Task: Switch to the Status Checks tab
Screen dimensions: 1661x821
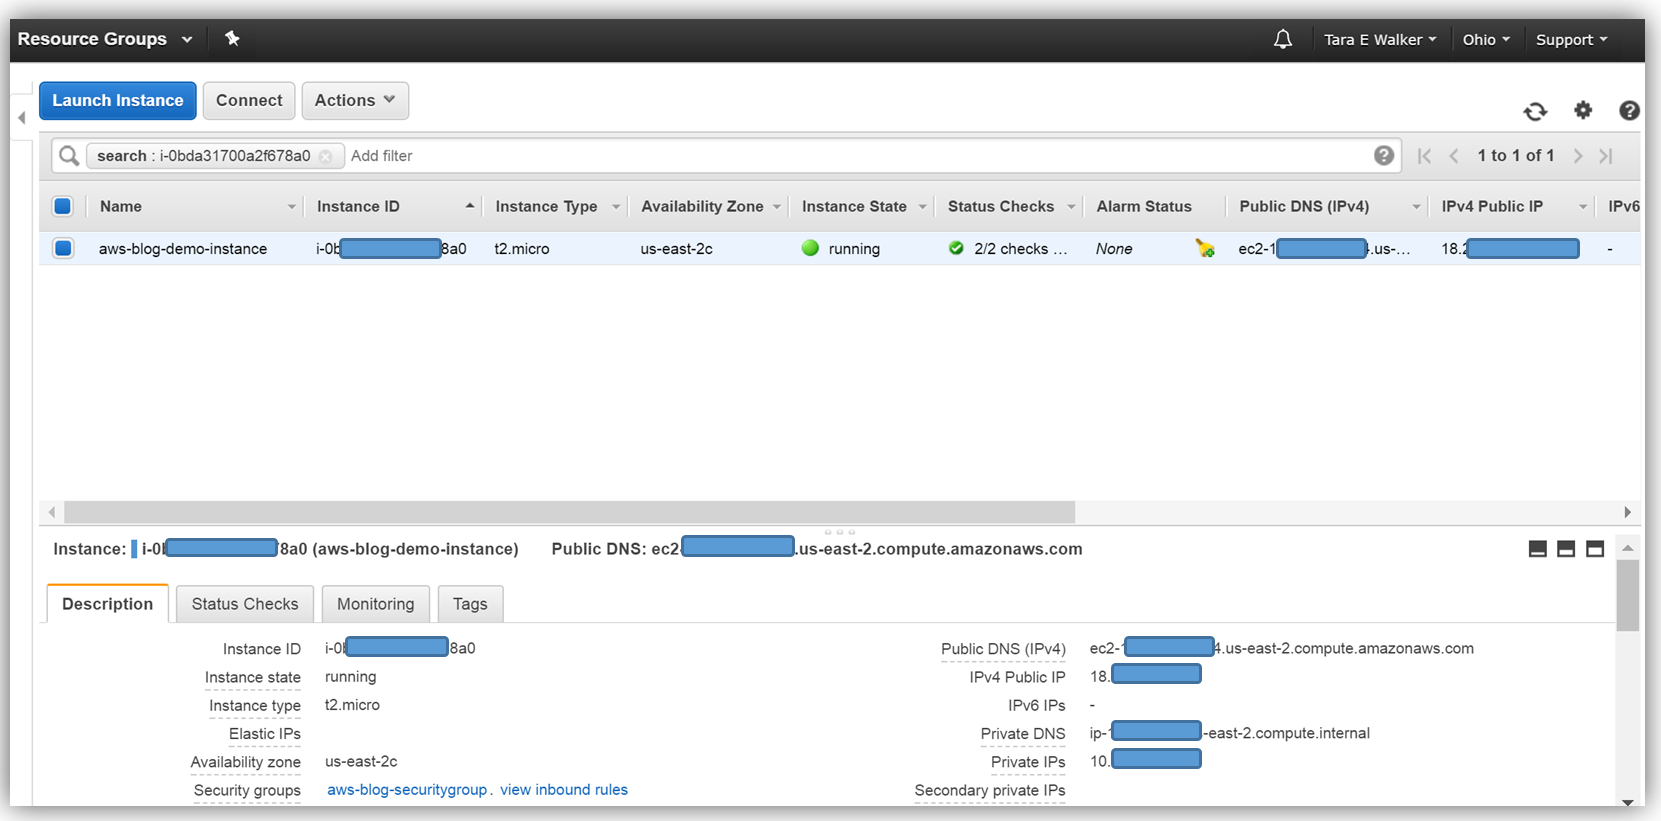Action: [245, 604]
